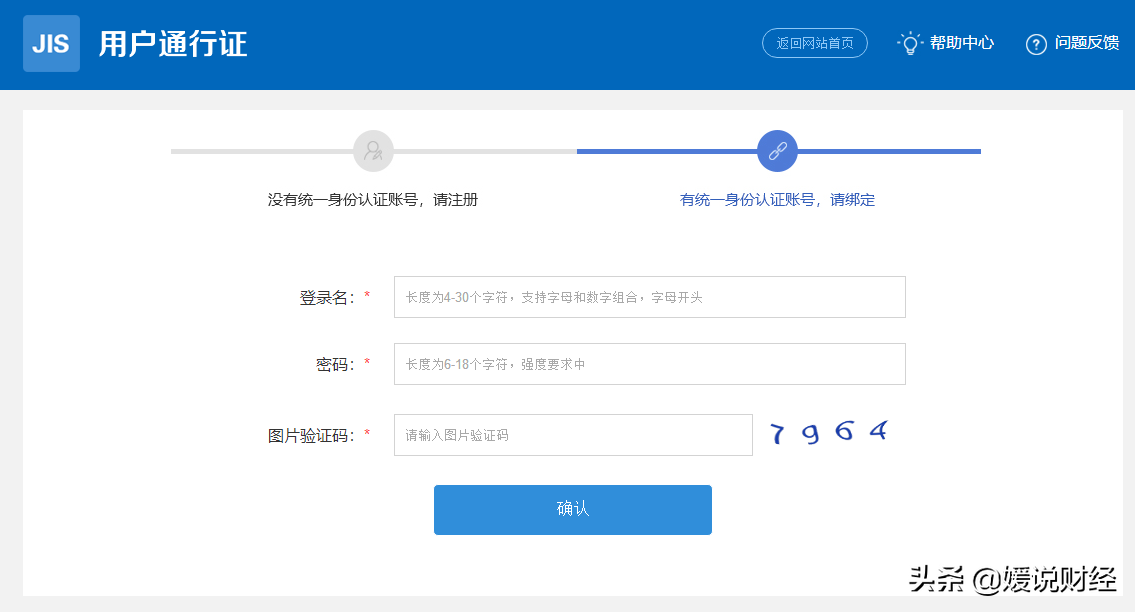Refresh the 7964 captcha image

coord(829,432)
